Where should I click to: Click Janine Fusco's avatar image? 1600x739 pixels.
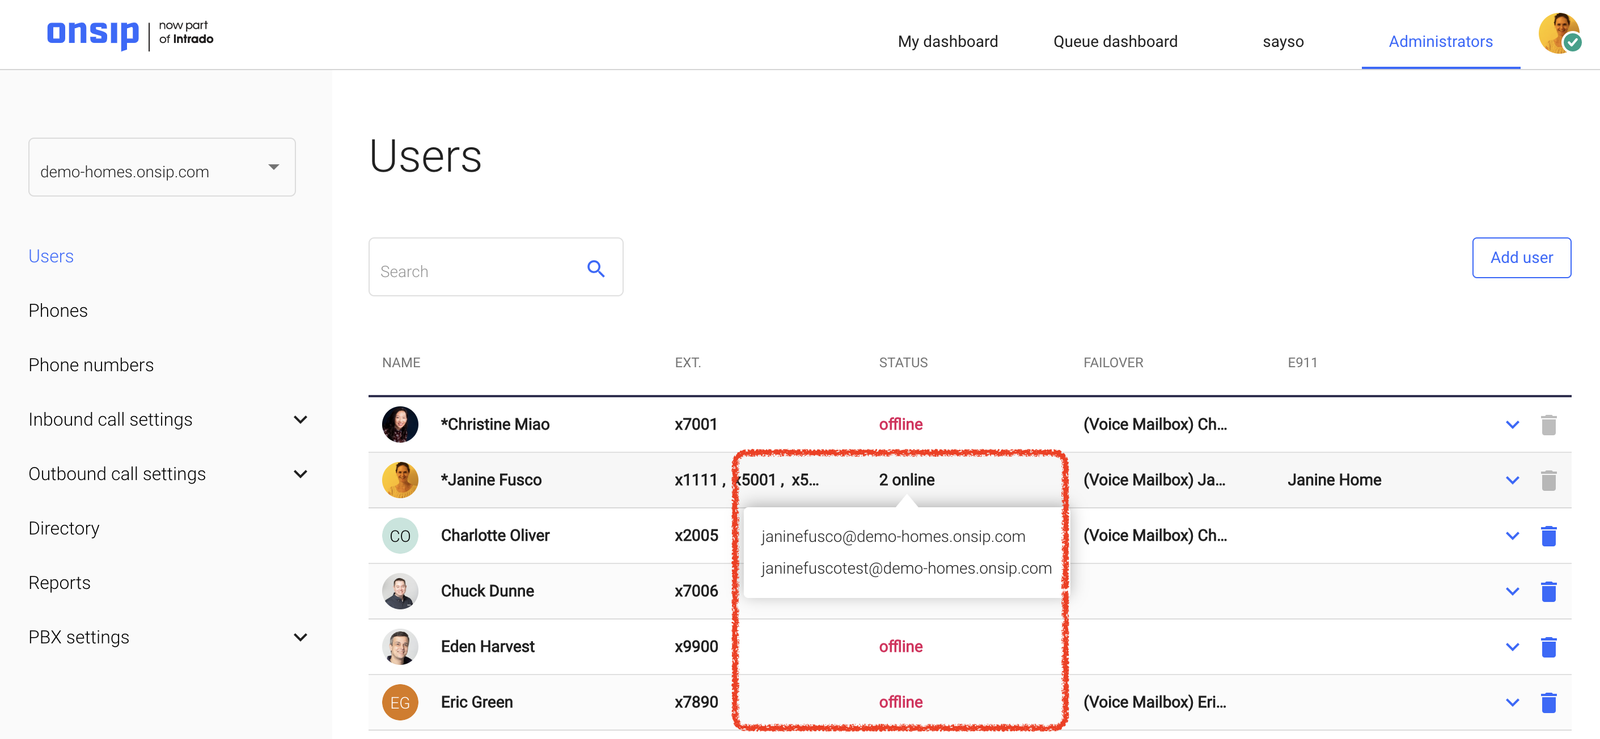400,480
